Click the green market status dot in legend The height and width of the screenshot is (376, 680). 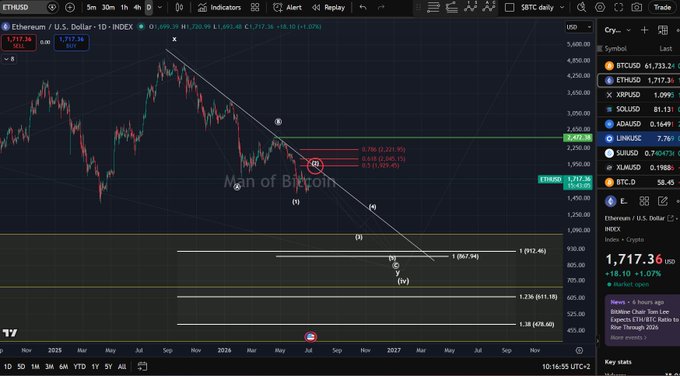pos(141,27)
